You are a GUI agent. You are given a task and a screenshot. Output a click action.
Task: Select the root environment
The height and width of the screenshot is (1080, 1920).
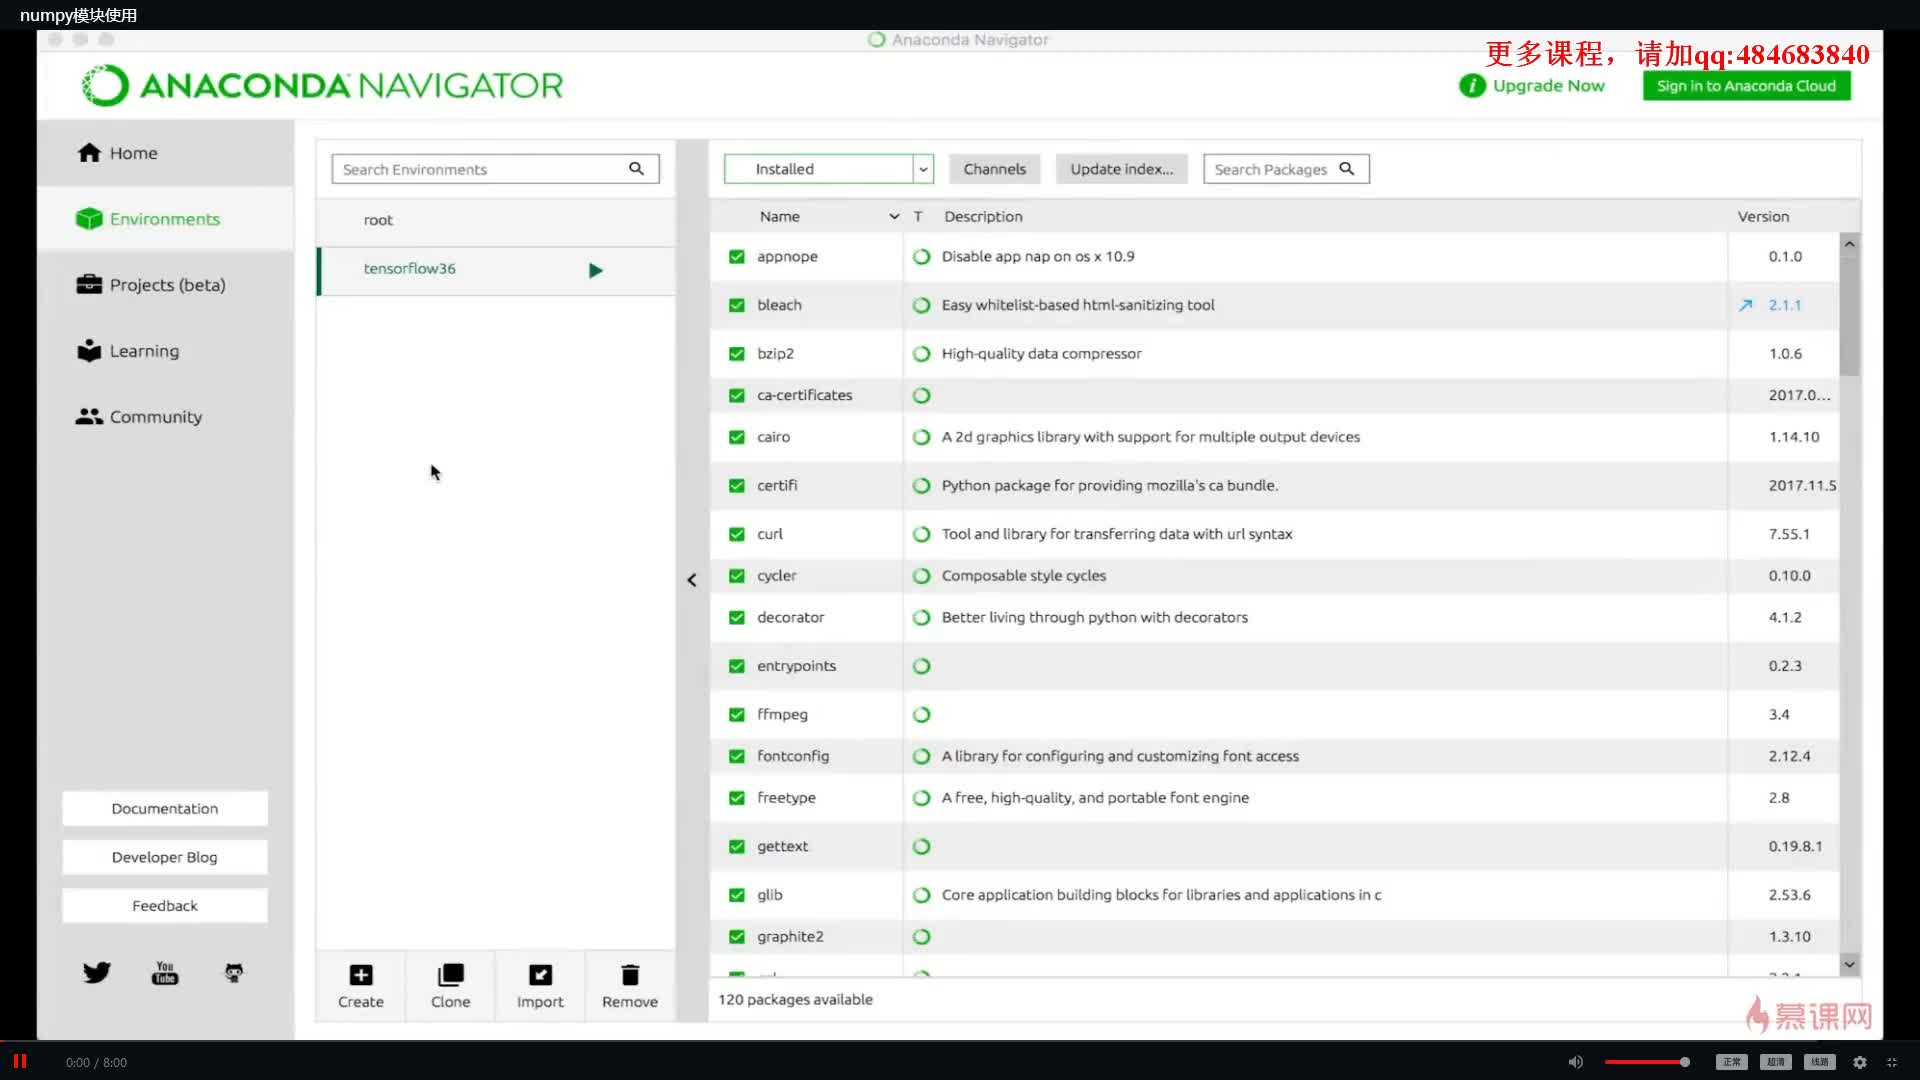click(x=496, y=220)
